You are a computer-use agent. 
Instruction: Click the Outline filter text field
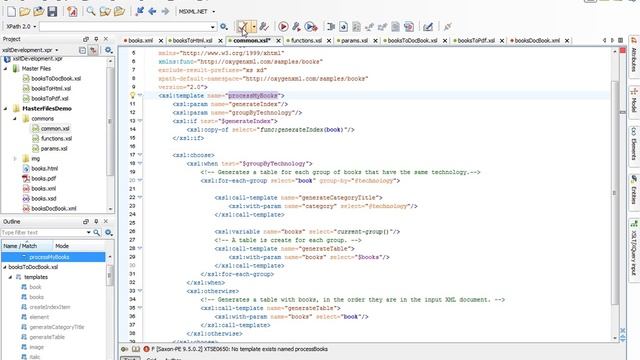pyautogui.click(x=43, y=232)
